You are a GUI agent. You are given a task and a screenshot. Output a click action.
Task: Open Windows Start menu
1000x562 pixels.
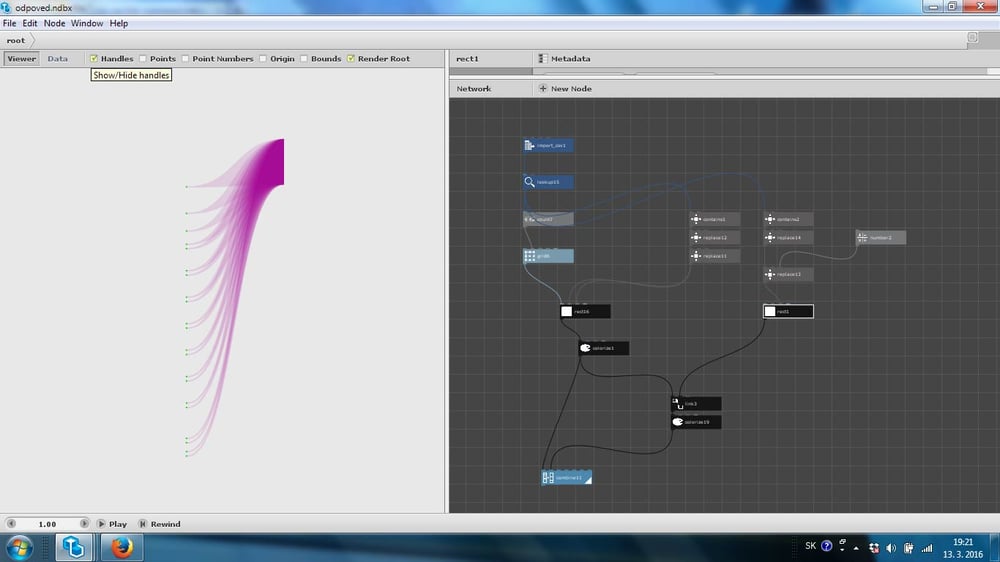point(20,548)
